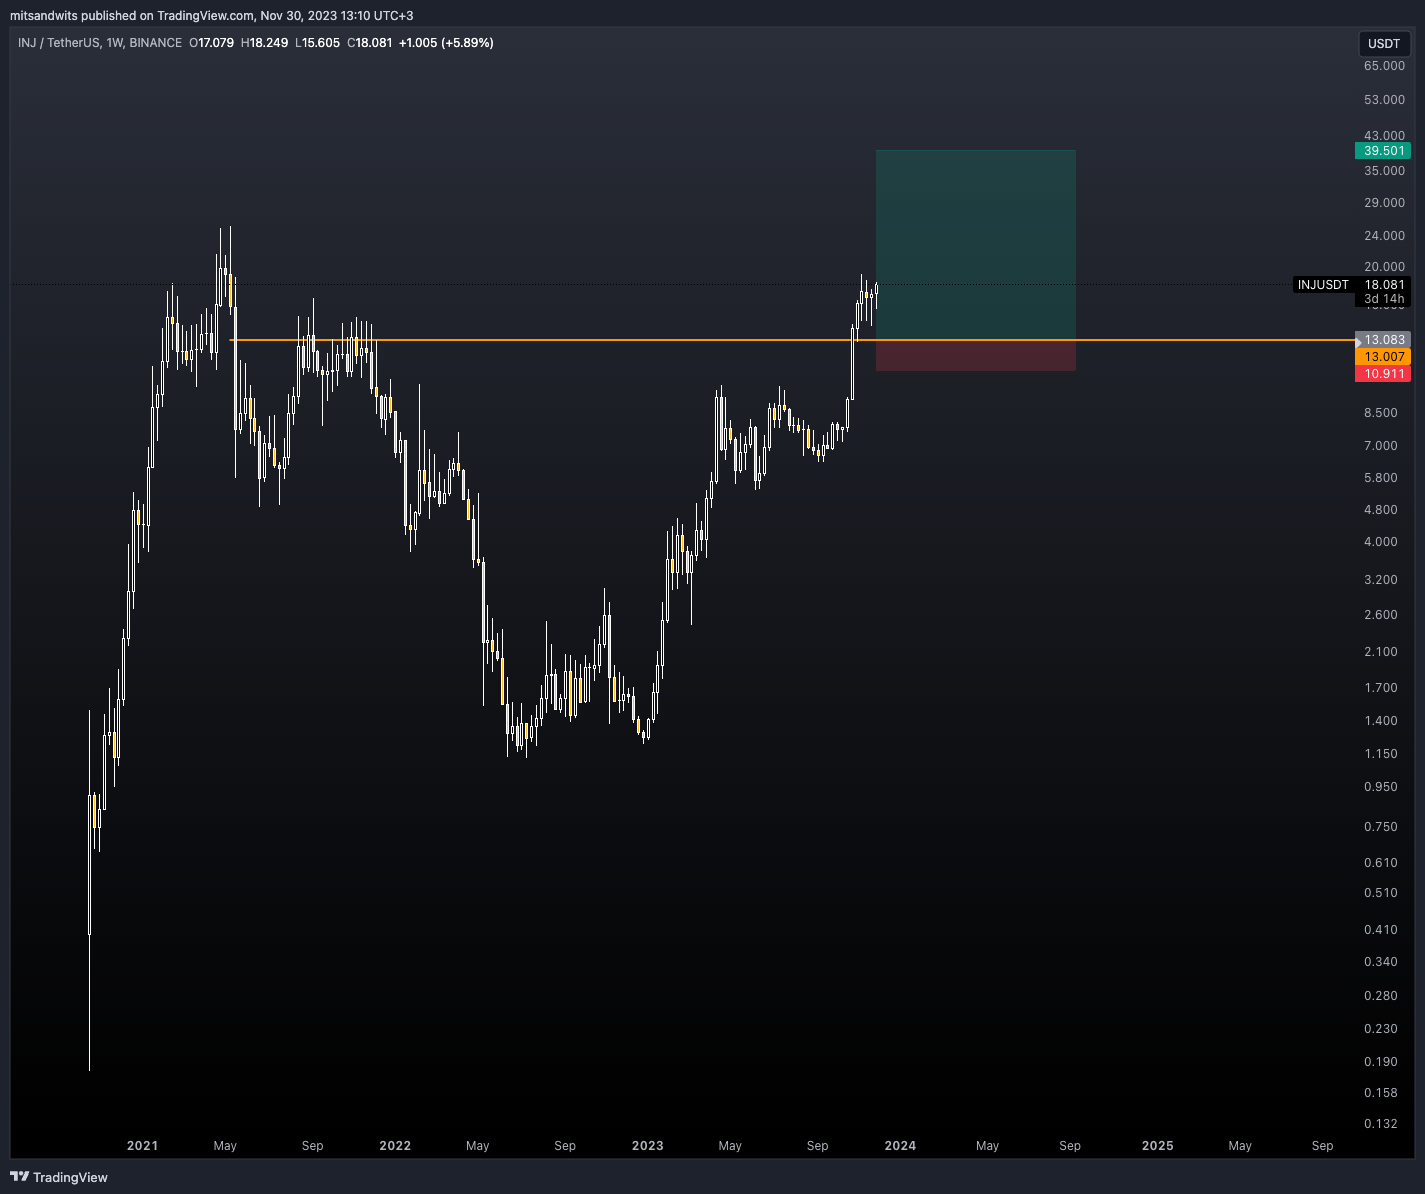Image resolution: width=1425 pixels, height=1194 pixels.
Task: Click the 18.081 last price label
Action: [1383, 285]
